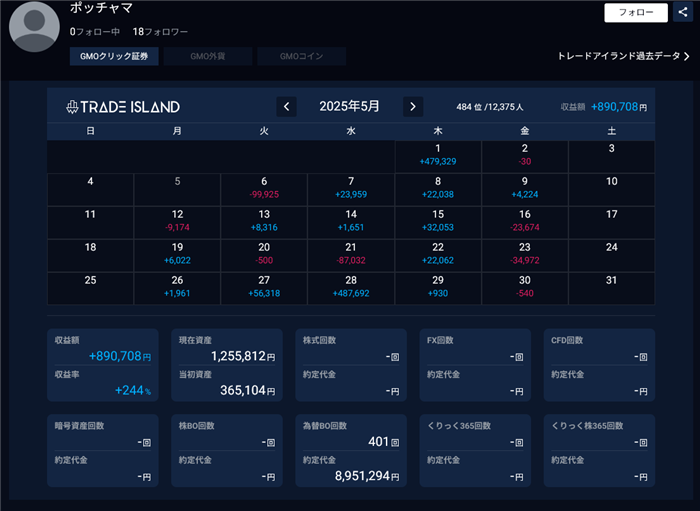Select May 6 cell showing -99,925
The height and width of the screenshot is (511, 700).
coord(264,190)
